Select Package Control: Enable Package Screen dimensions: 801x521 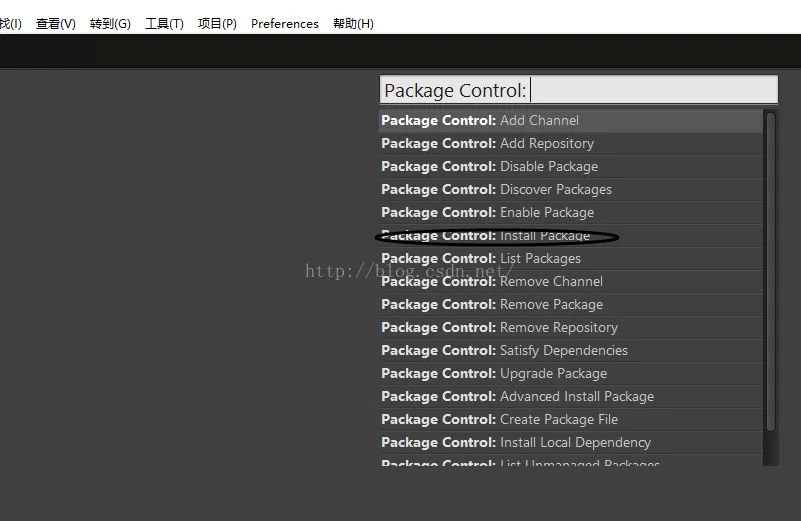click(570, 213)
